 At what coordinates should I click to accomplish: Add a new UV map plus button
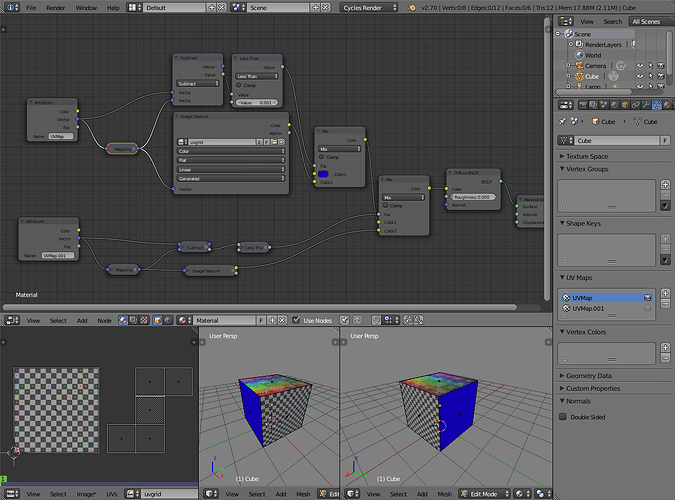665,293
